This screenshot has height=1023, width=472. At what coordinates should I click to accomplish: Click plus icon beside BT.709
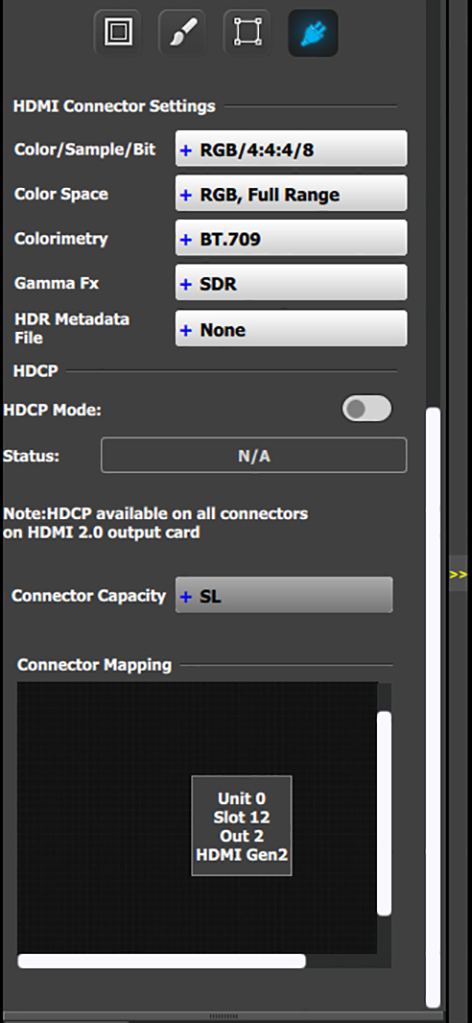[186, 239]
